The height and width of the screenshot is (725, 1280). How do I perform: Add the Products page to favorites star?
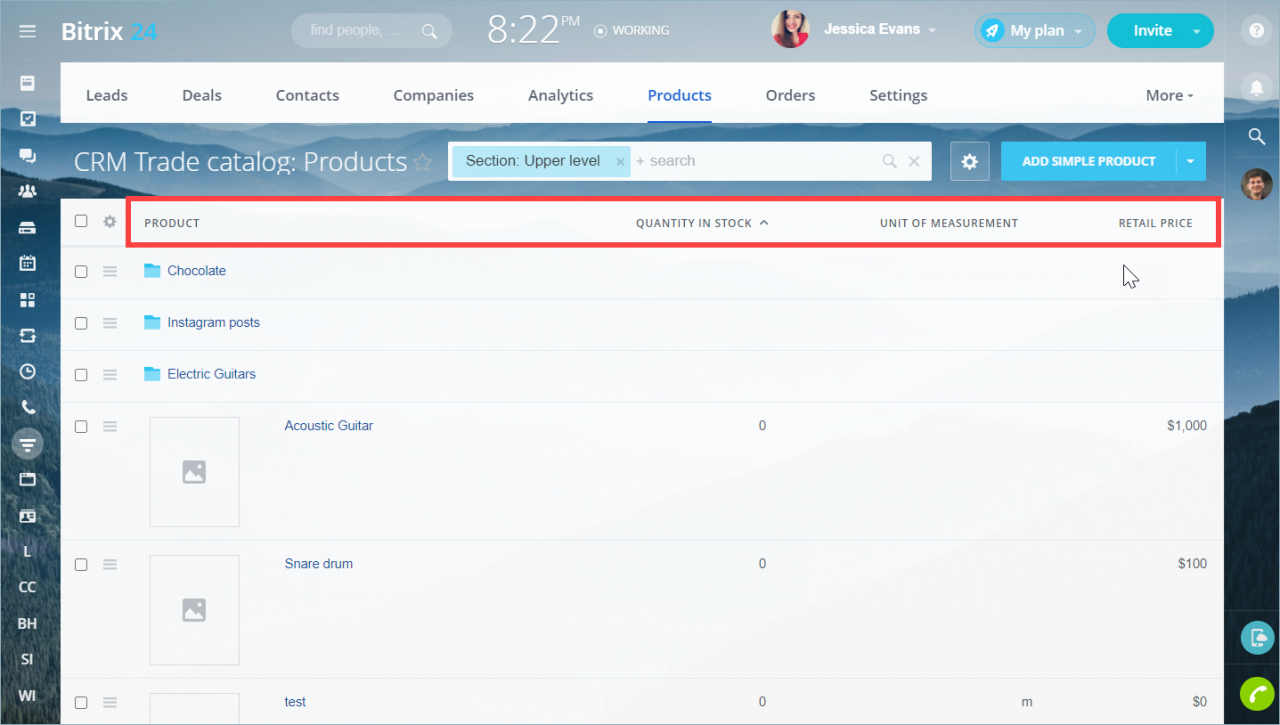point(423,162)
